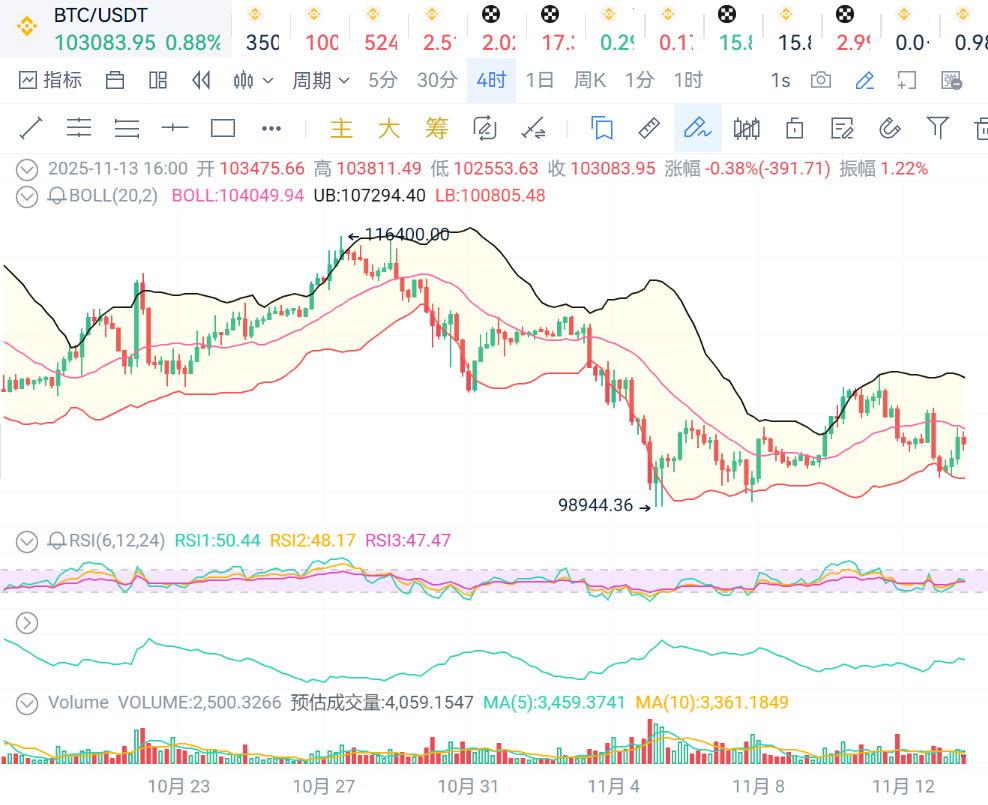
Task: Switch to the 1日 timeframe tab
Action: [540, 80]
